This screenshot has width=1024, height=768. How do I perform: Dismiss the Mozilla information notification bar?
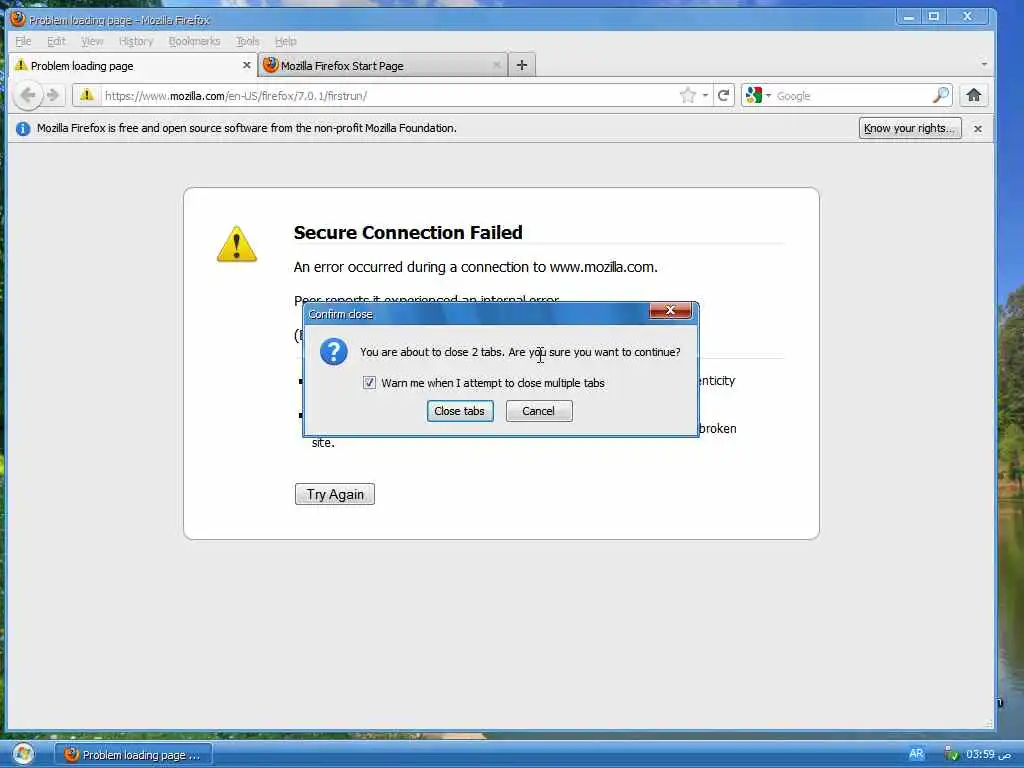(978, 129)
